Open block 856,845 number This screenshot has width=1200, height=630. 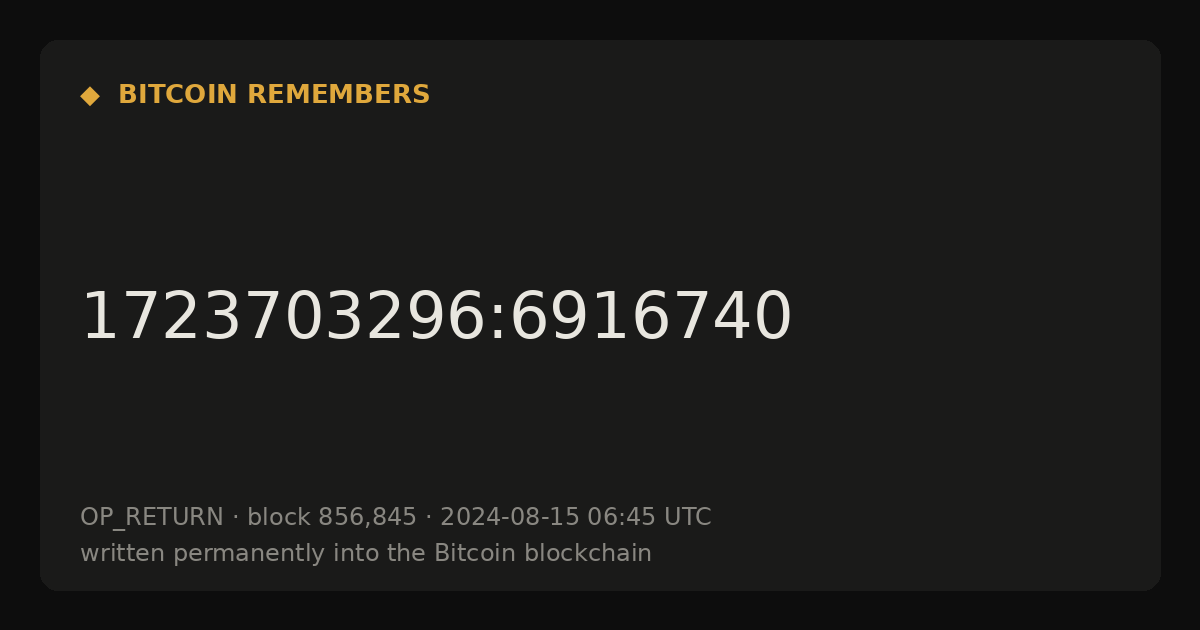[367, 517]
